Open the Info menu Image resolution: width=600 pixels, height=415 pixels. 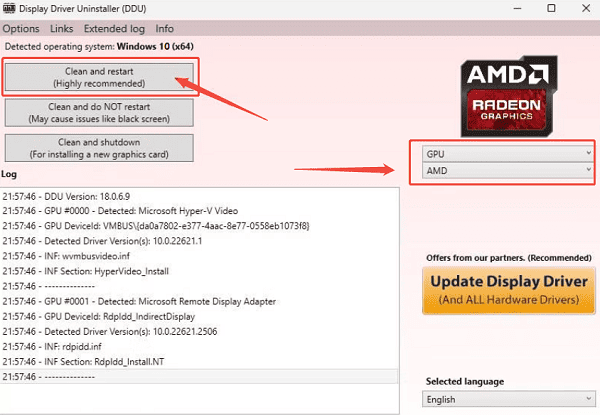(164, 29)
